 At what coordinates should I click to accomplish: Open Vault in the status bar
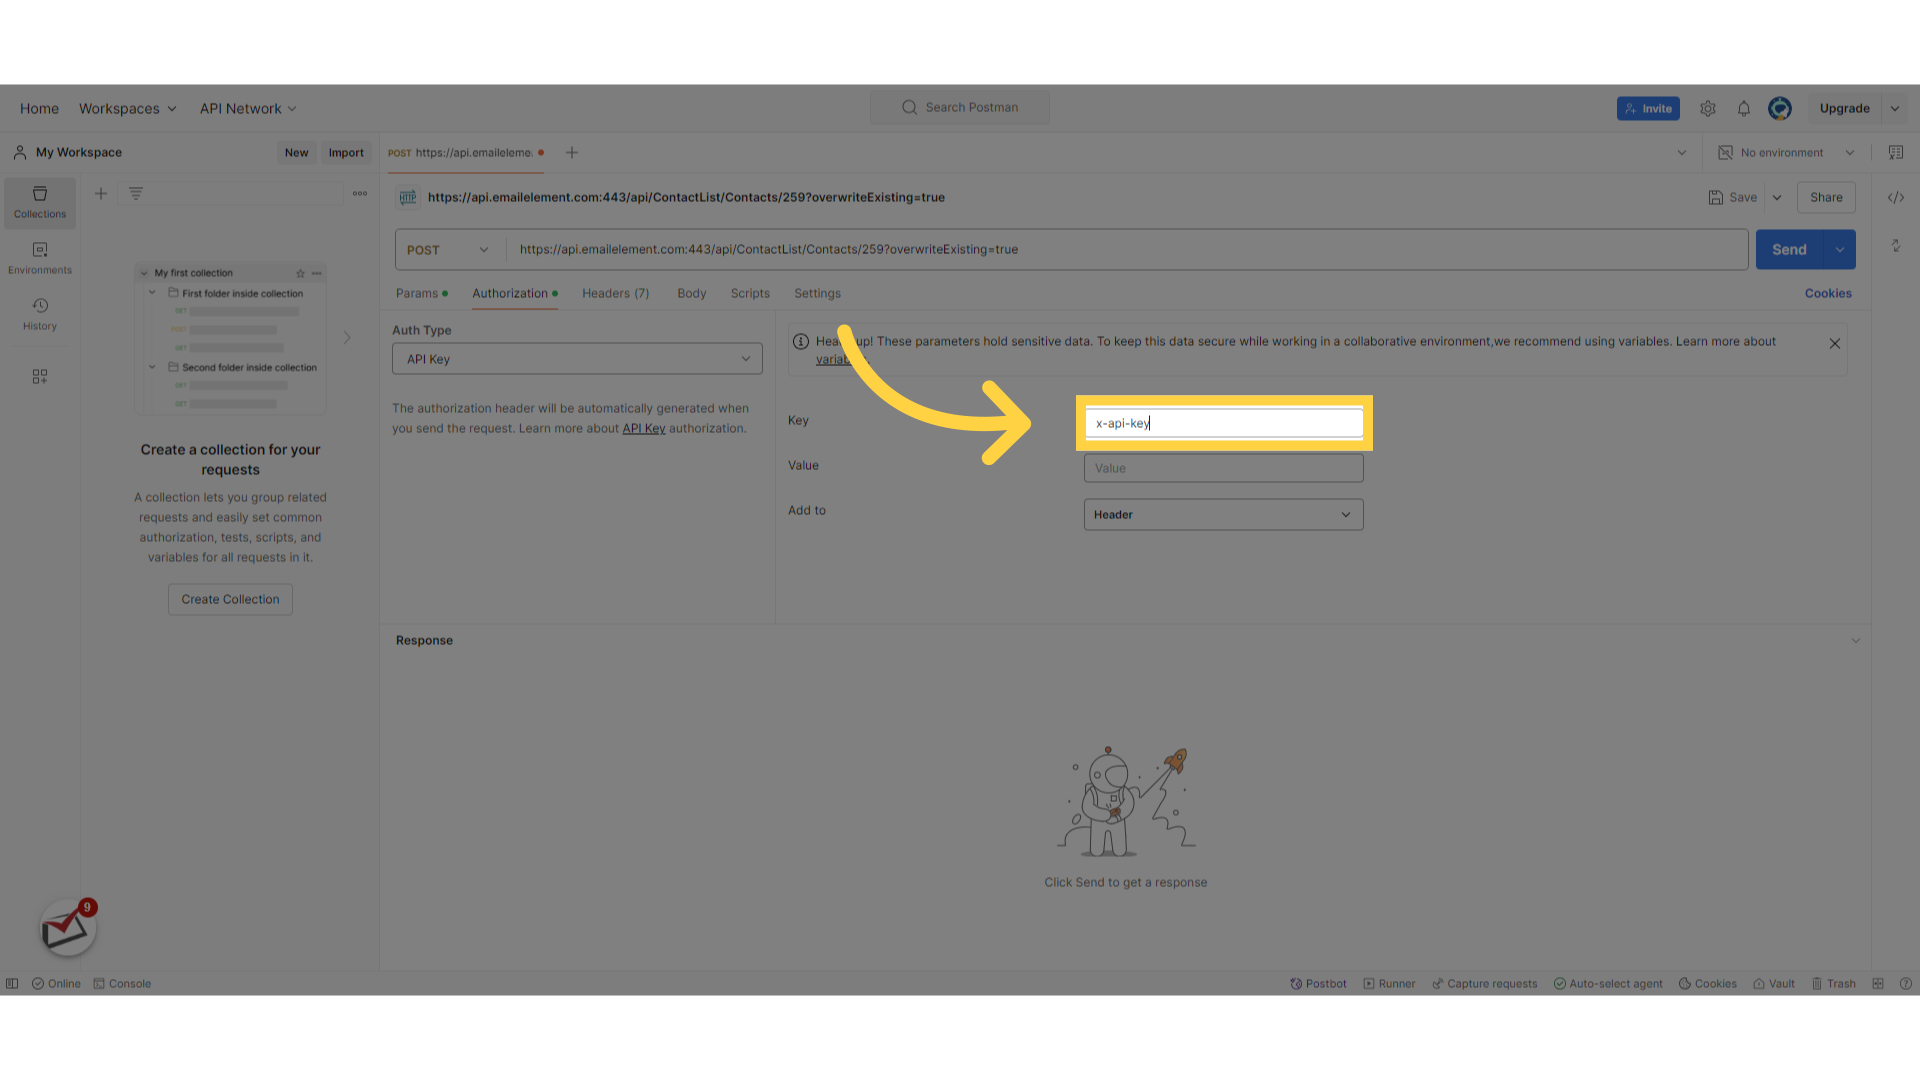pyautogui.click(x=1774, y=984)
